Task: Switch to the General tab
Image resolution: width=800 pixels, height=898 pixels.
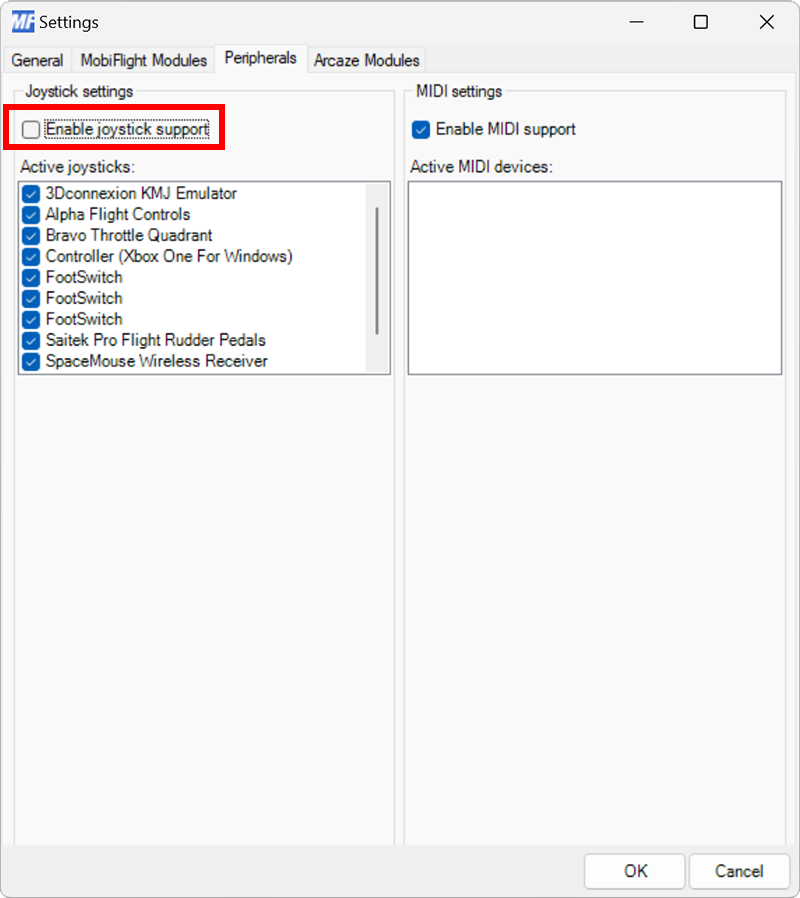Action: [36, 60]
